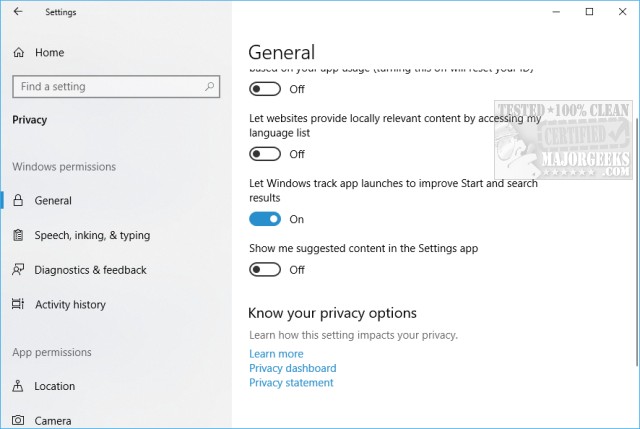Open the Speech, inking, & typing clipboard icon
Viewport: 640px width, 429px height.
(x=18, y=235)
